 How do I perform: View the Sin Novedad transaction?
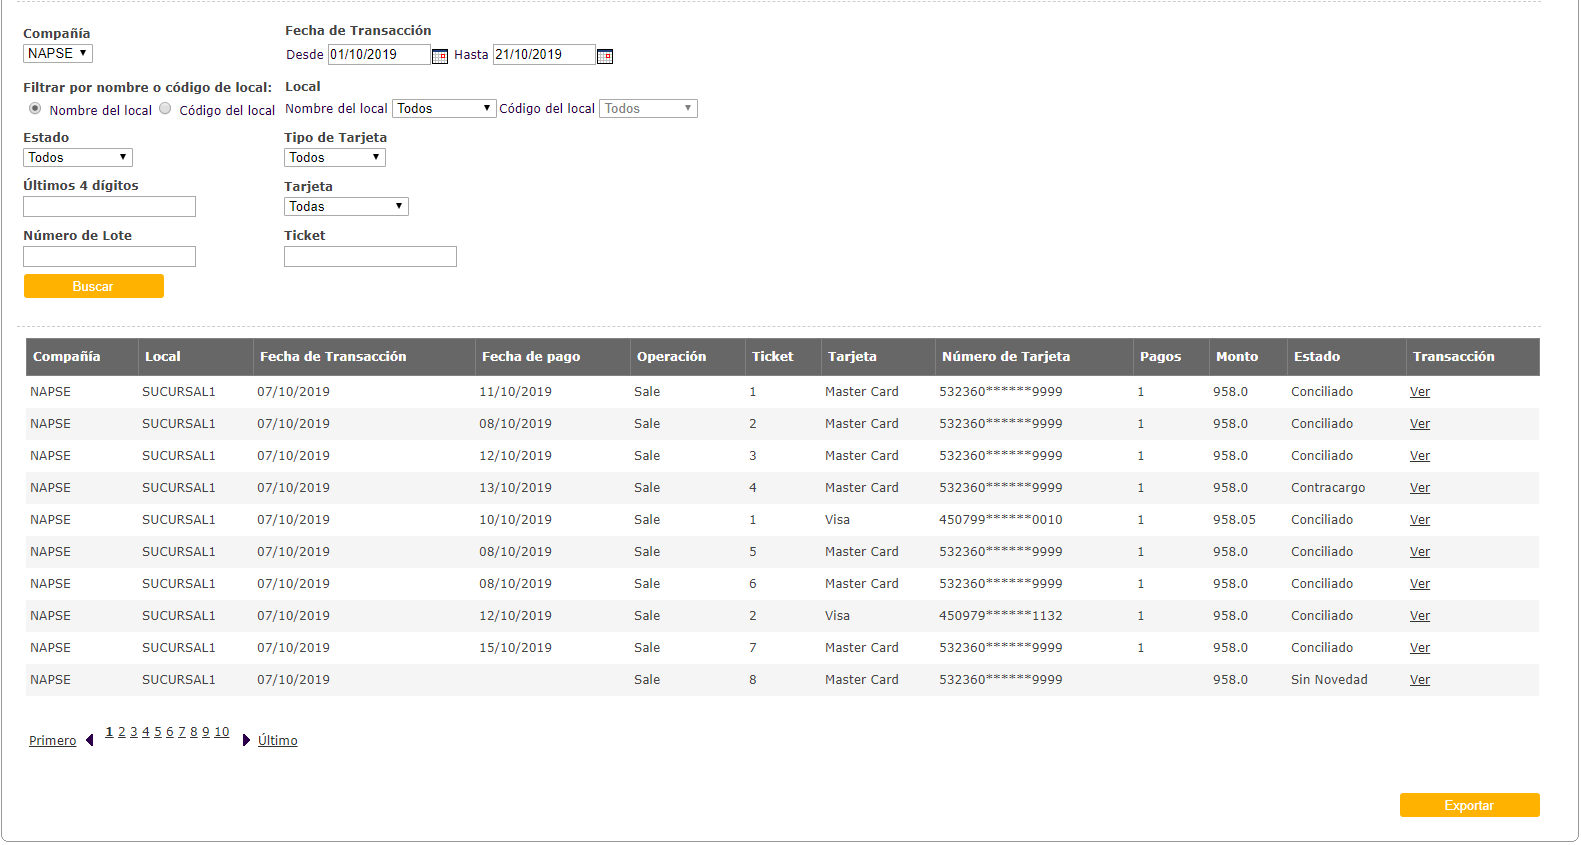point(1420,680)
